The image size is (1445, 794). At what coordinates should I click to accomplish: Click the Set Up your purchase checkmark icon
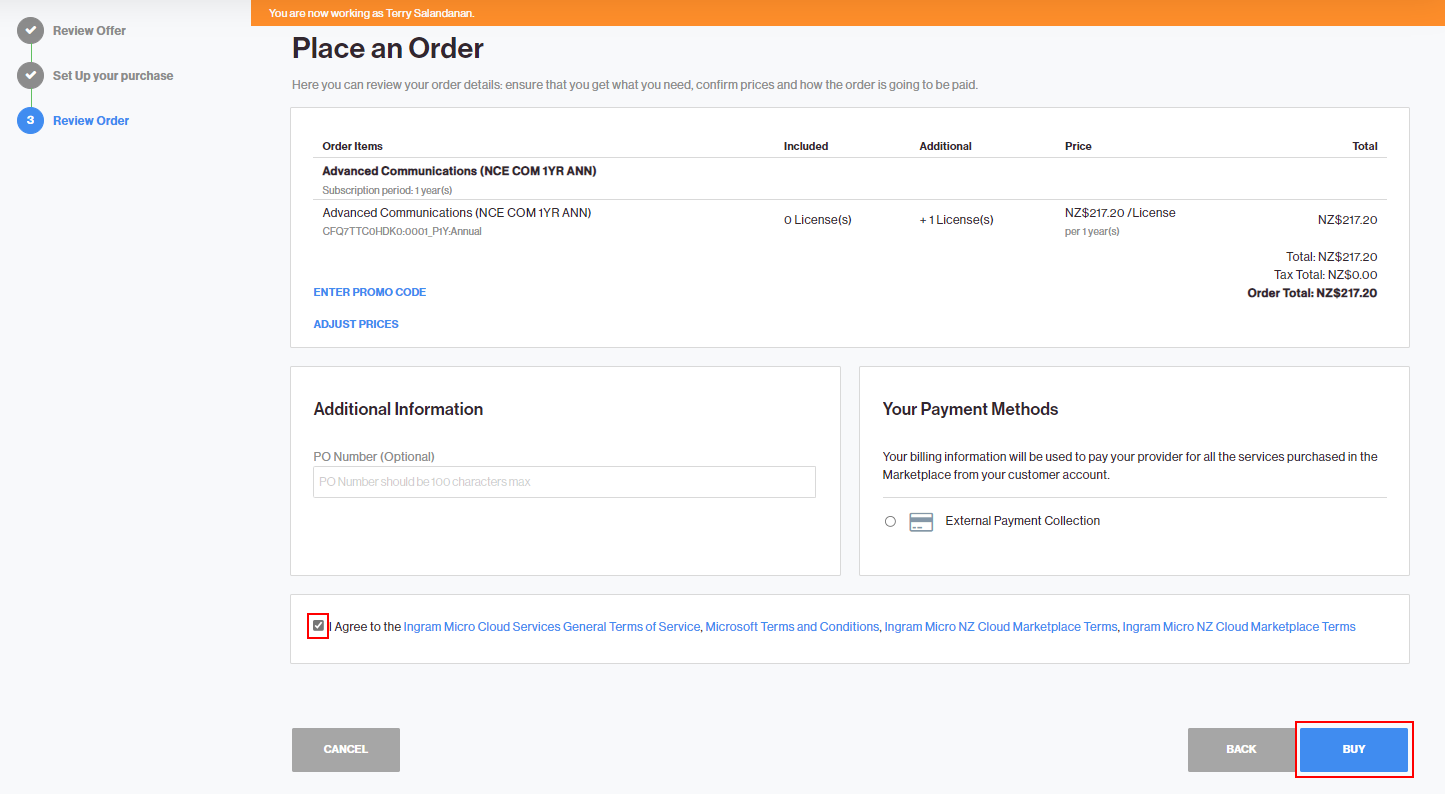click(x=30, y=75)
